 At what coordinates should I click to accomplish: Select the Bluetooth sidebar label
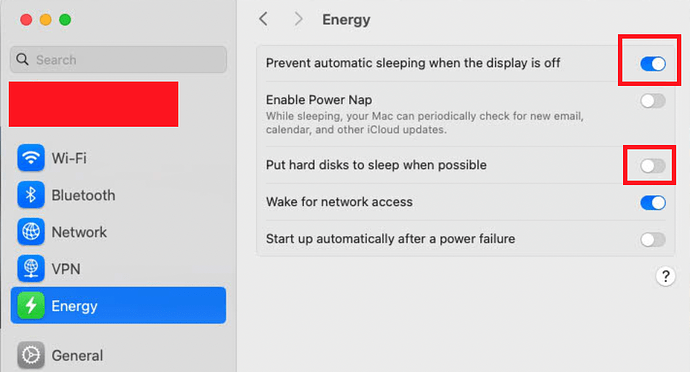[x=84, y=195]
